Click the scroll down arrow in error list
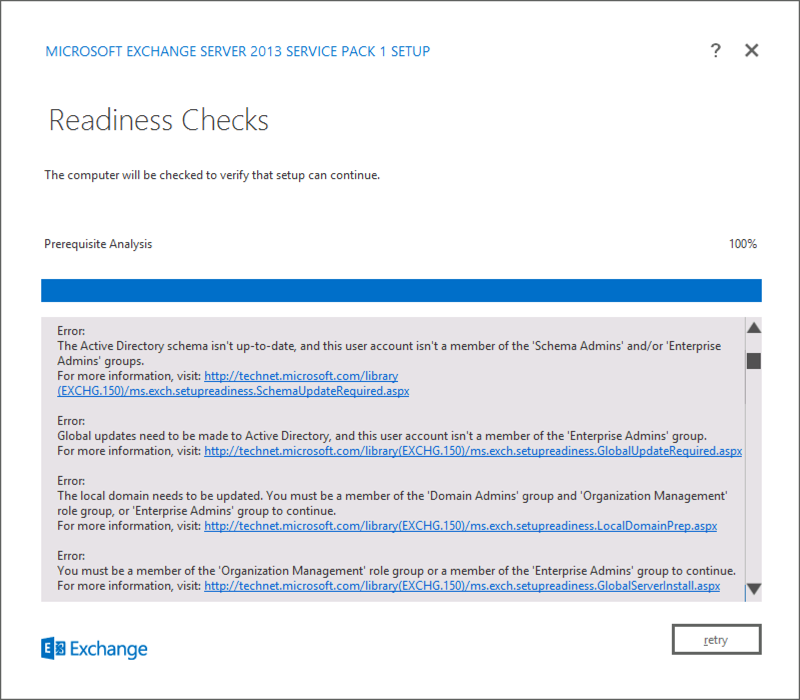 754,589
